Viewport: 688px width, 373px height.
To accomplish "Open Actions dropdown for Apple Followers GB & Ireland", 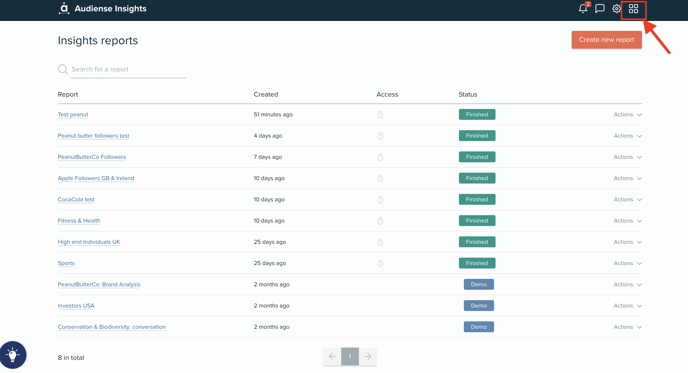I will point(627,178).
